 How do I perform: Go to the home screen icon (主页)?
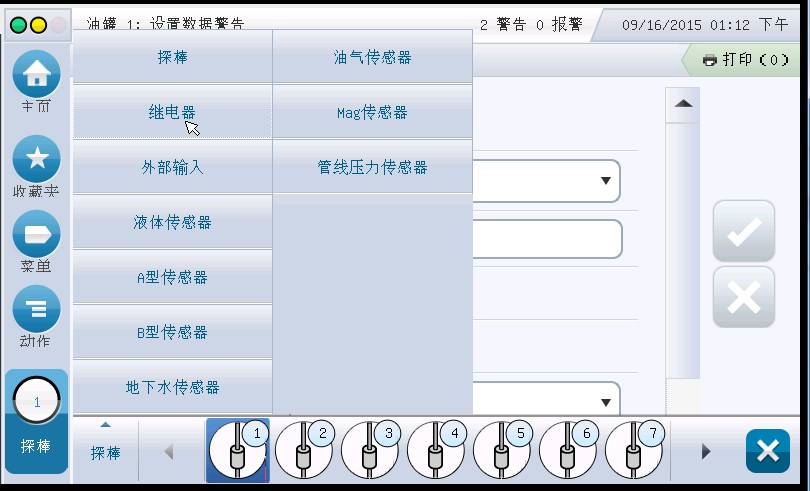pos(36,75)
